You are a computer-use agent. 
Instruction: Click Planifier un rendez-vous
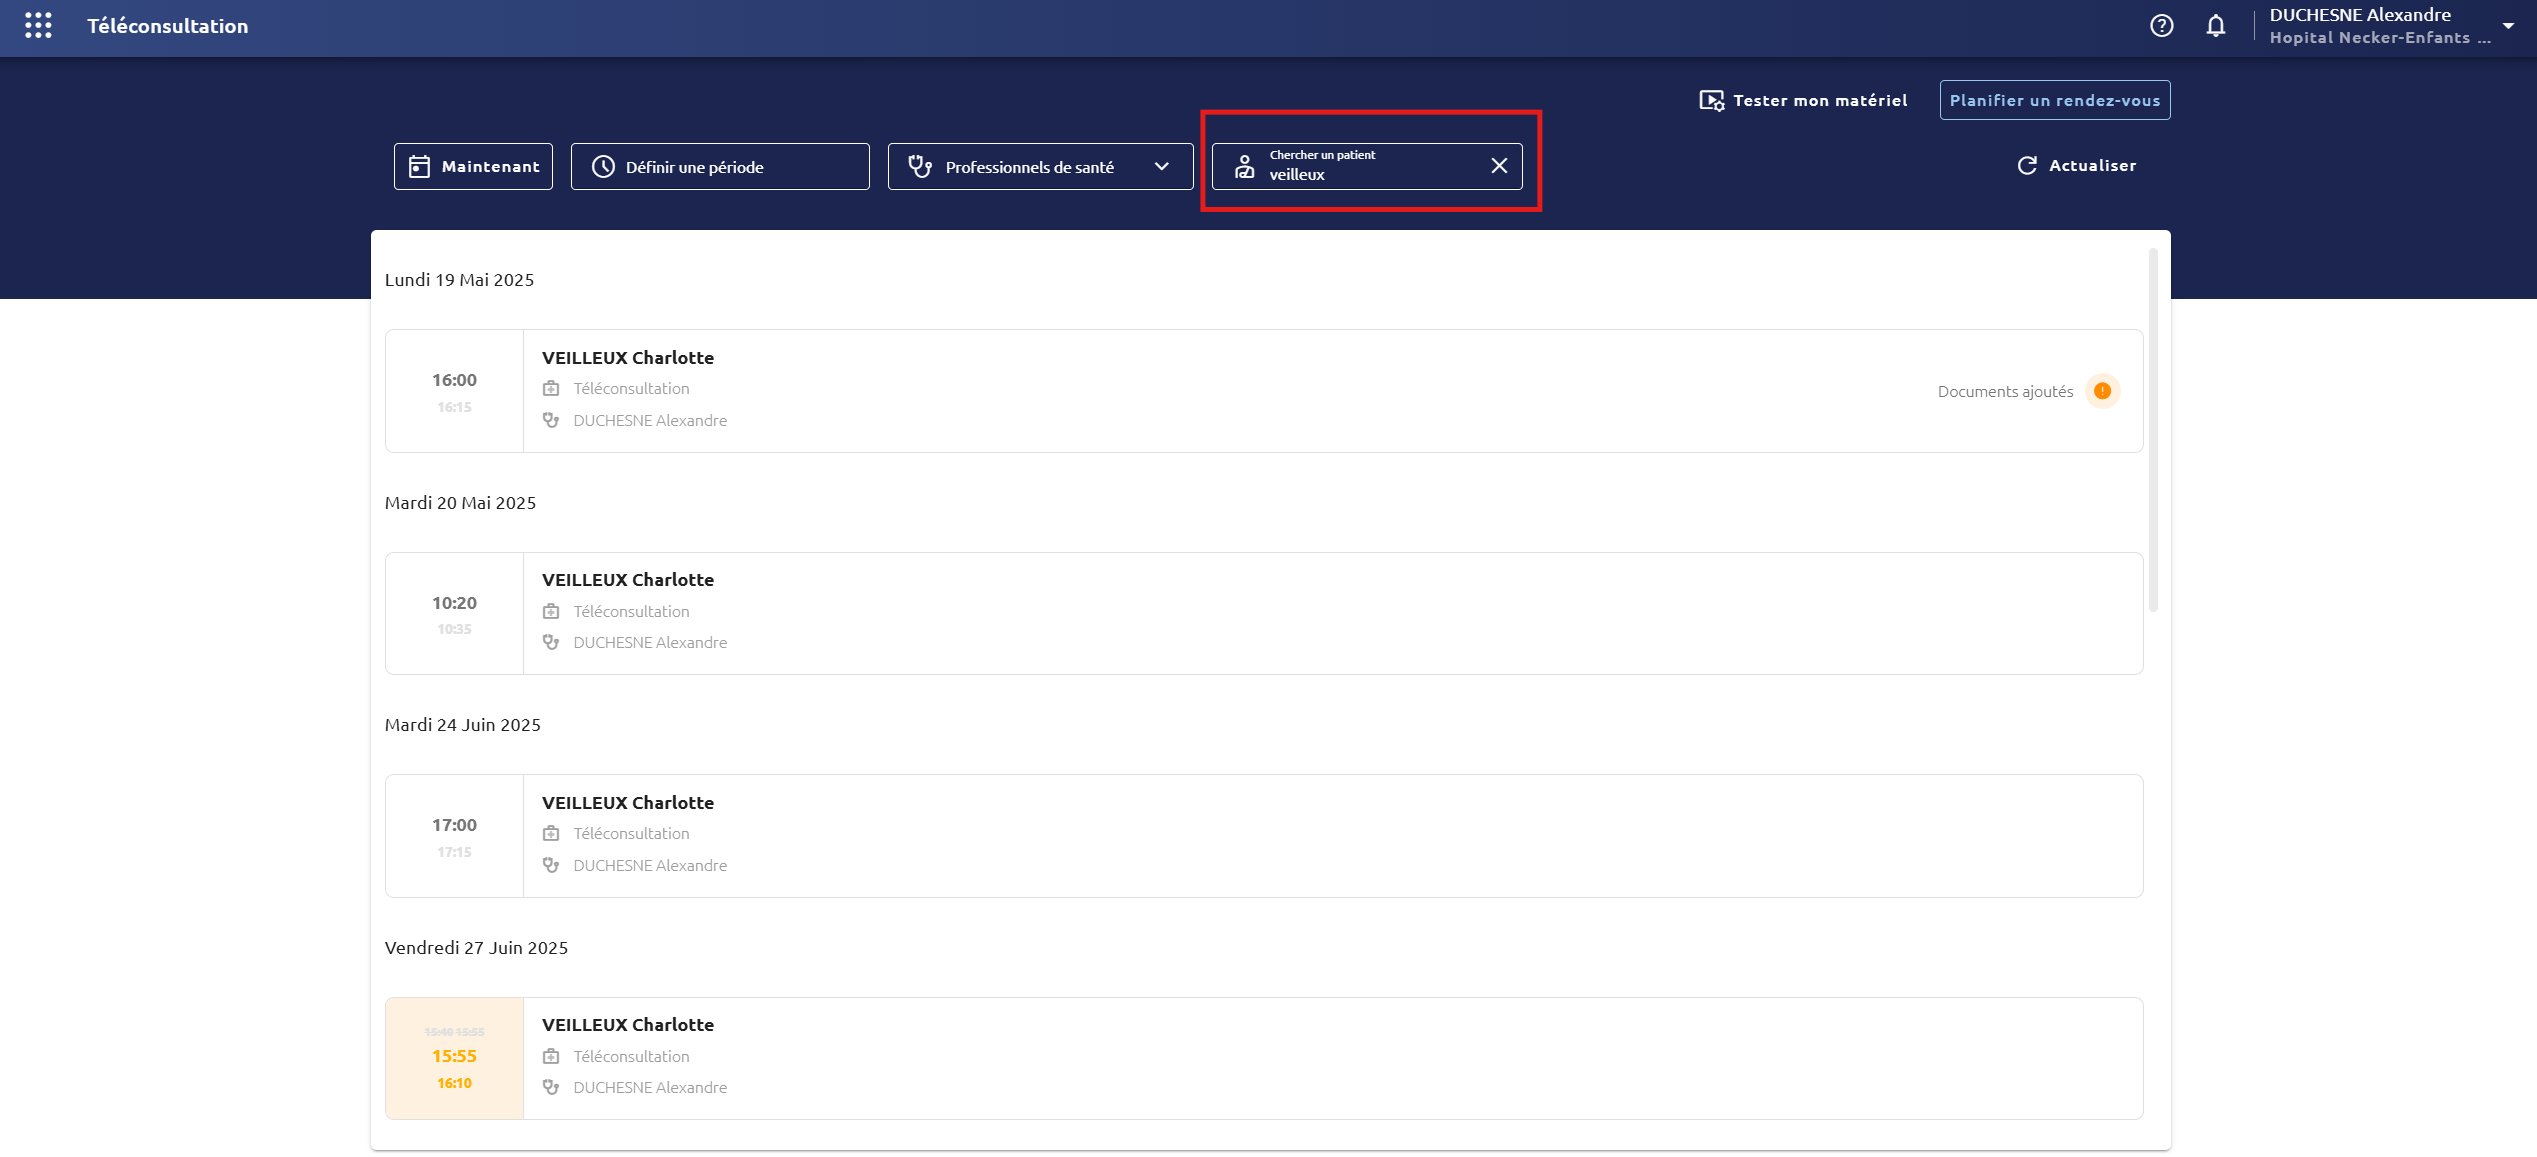pos(2054,100)
